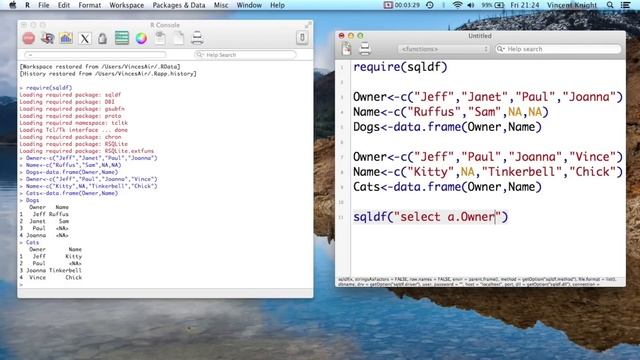Open the Quartz graphics window icon
640x360 pixels.
click(x=66, y=38)
